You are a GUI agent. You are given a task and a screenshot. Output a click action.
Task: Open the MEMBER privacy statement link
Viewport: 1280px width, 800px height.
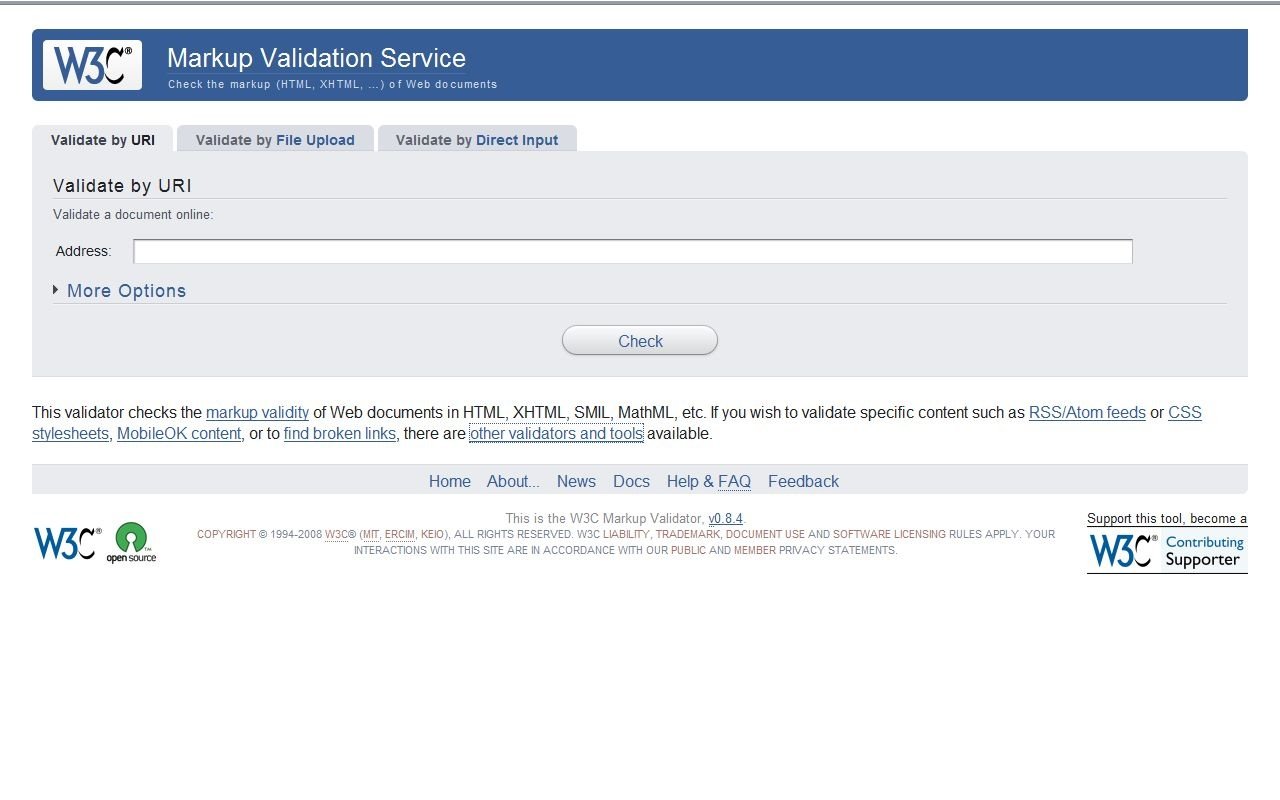coord(755,550)
